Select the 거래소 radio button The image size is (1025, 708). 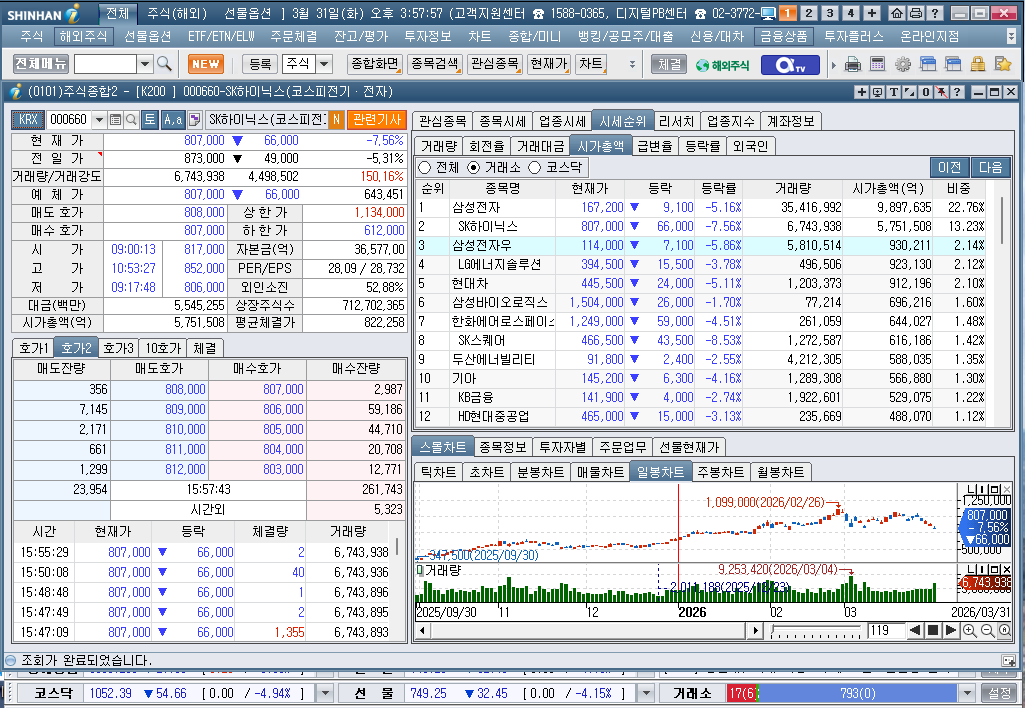pos(473,167)
